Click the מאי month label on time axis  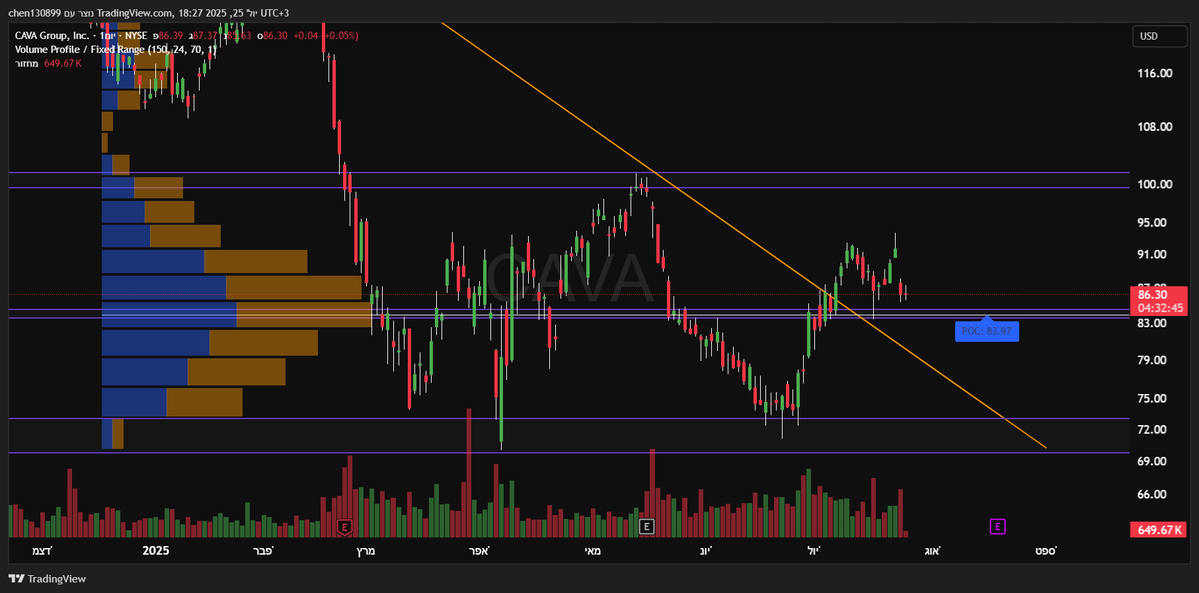coord(592,550)
